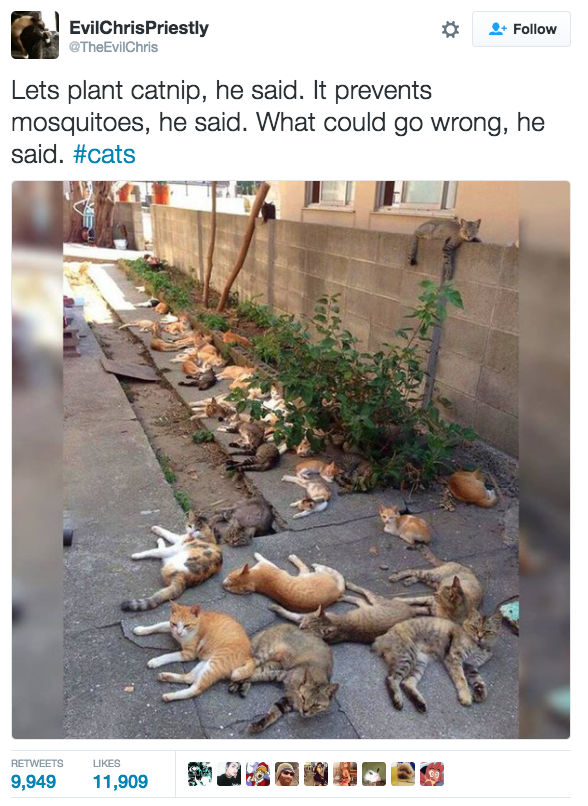This screenshot has height=806, width=588.
Task: Click the RETWEETS label
Action: pyautogui.click(x=37, y=763)
